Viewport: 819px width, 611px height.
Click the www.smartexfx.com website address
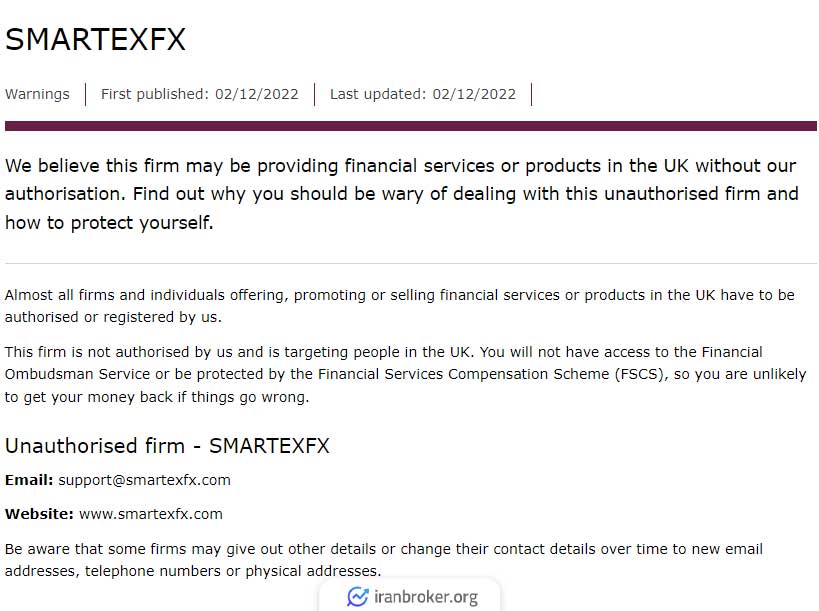pos(151,514)
